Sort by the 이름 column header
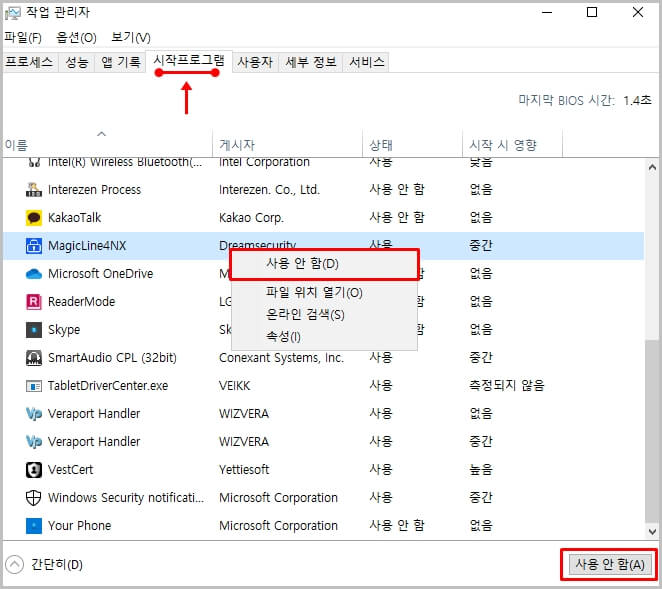The image size is (662, 589). click(107, 143)
